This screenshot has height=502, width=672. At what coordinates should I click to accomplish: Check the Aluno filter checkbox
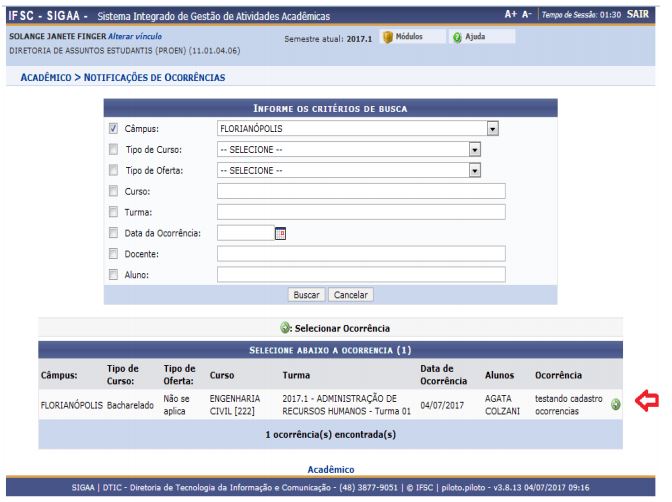[113, 275]
